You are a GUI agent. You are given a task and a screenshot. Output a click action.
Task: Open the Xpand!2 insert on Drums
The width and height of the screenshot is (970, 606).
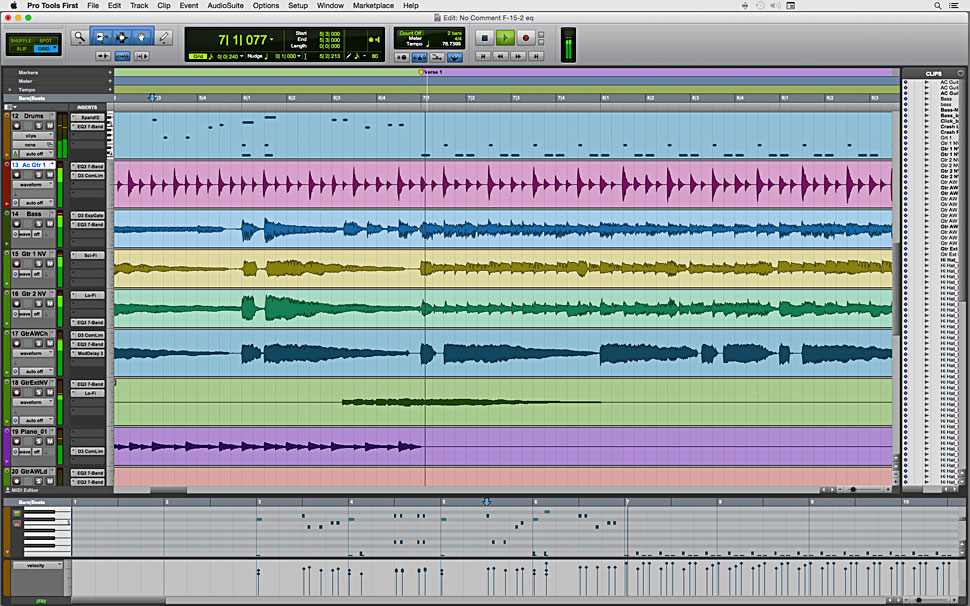point(87,117)
